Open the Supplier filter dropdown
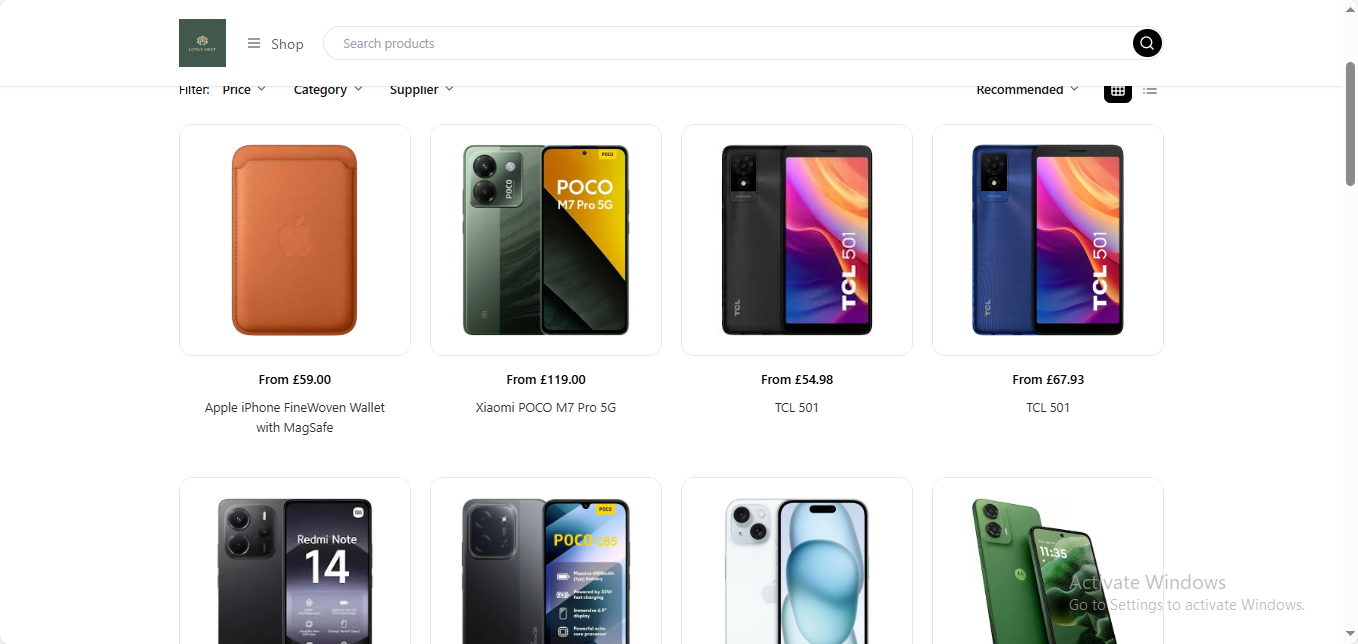1358x644 pixels. [x=422, y=89]
